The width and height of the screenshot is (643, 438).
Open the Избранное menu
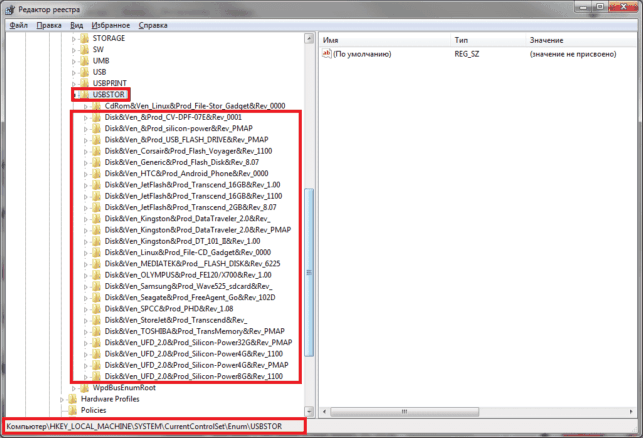(110, 25)
